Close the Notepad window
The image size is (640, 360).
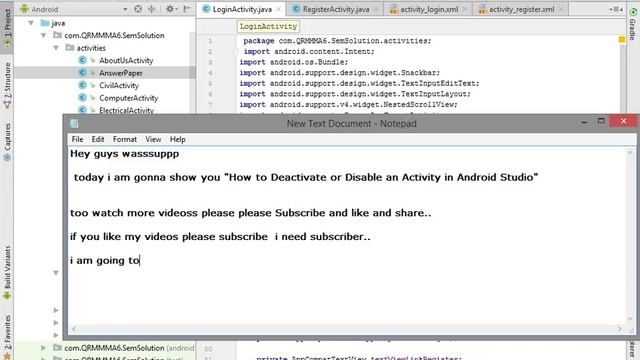point(623,121)
